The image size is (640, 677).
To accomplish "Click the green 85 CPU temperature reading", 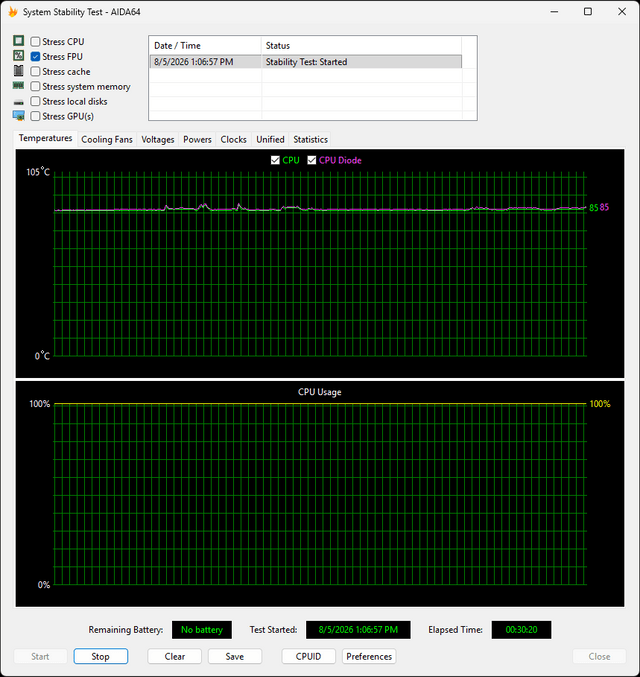I will [594, 208].
